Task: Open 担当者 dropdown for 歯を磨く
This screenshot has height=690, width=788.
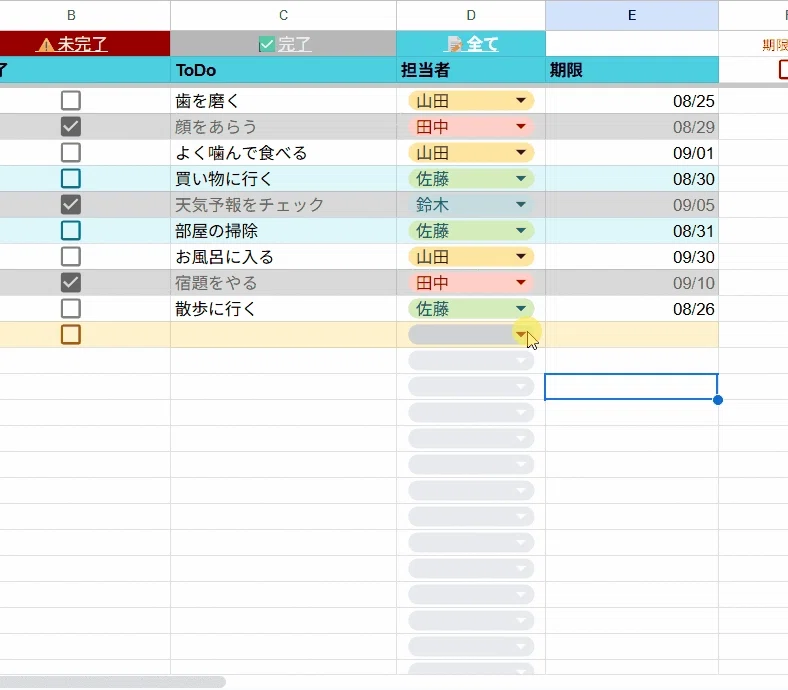Action: pyautogui.click(x=521, y=101)
